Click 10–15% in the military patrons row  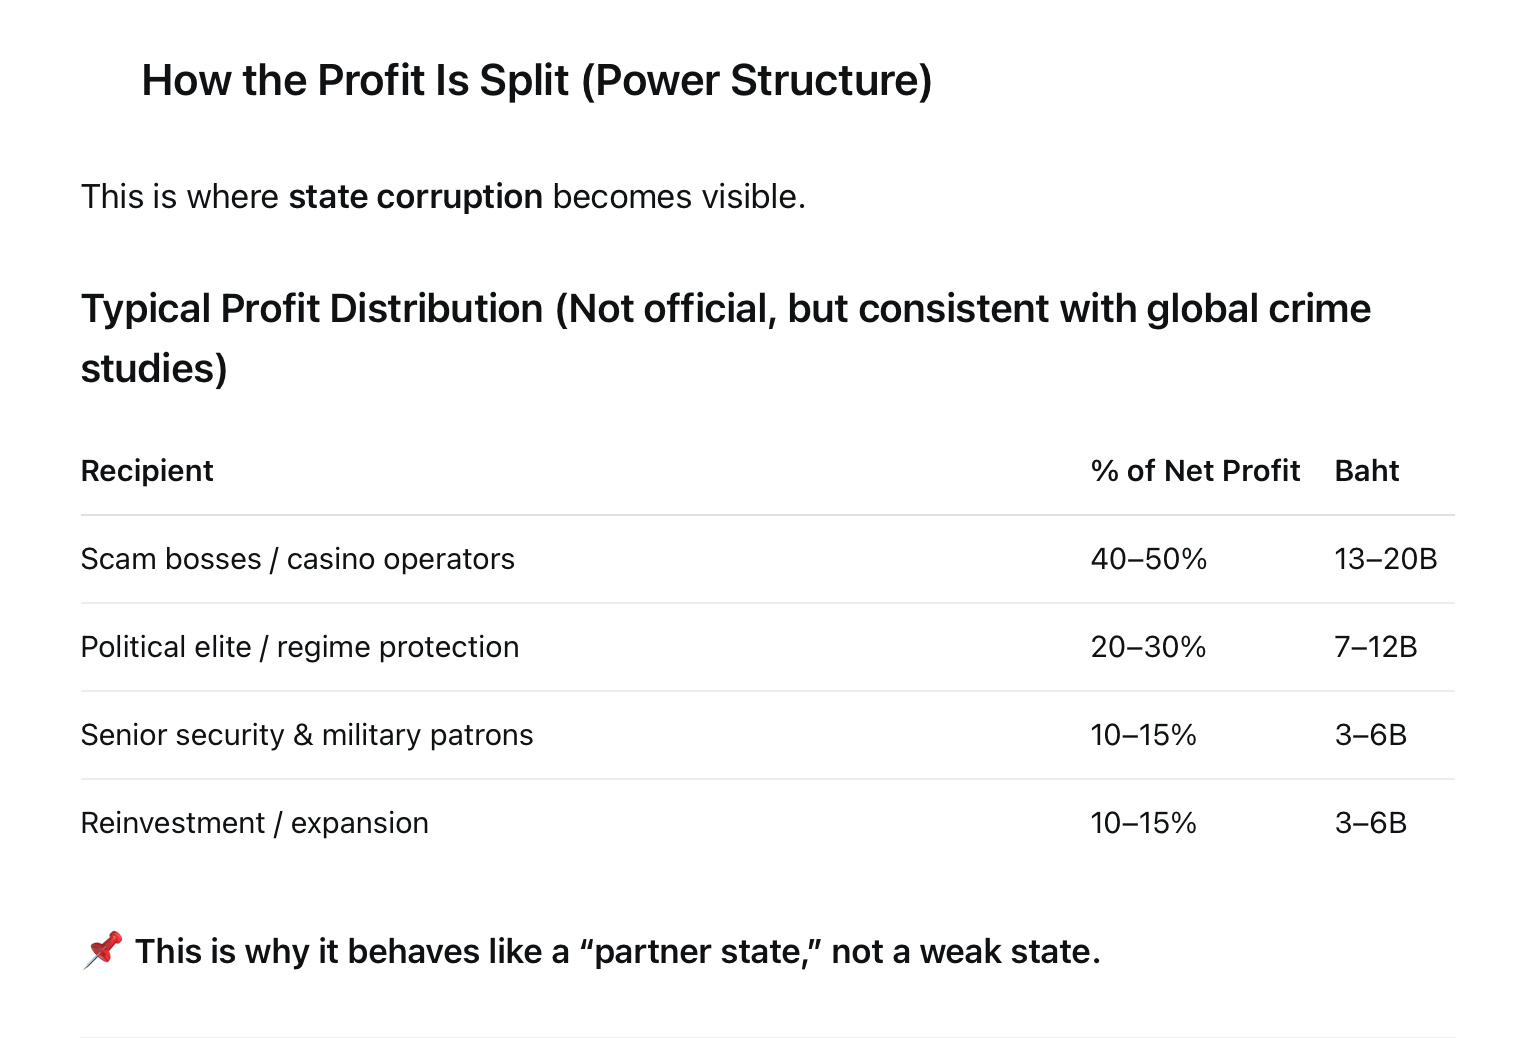coord(1143,735)
